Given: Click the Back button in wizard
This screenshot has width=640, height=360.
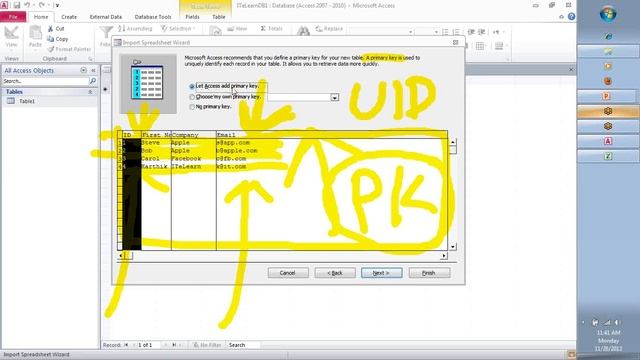Looking at the screenshot, I should pyautogui.click(x=335, y=273).
